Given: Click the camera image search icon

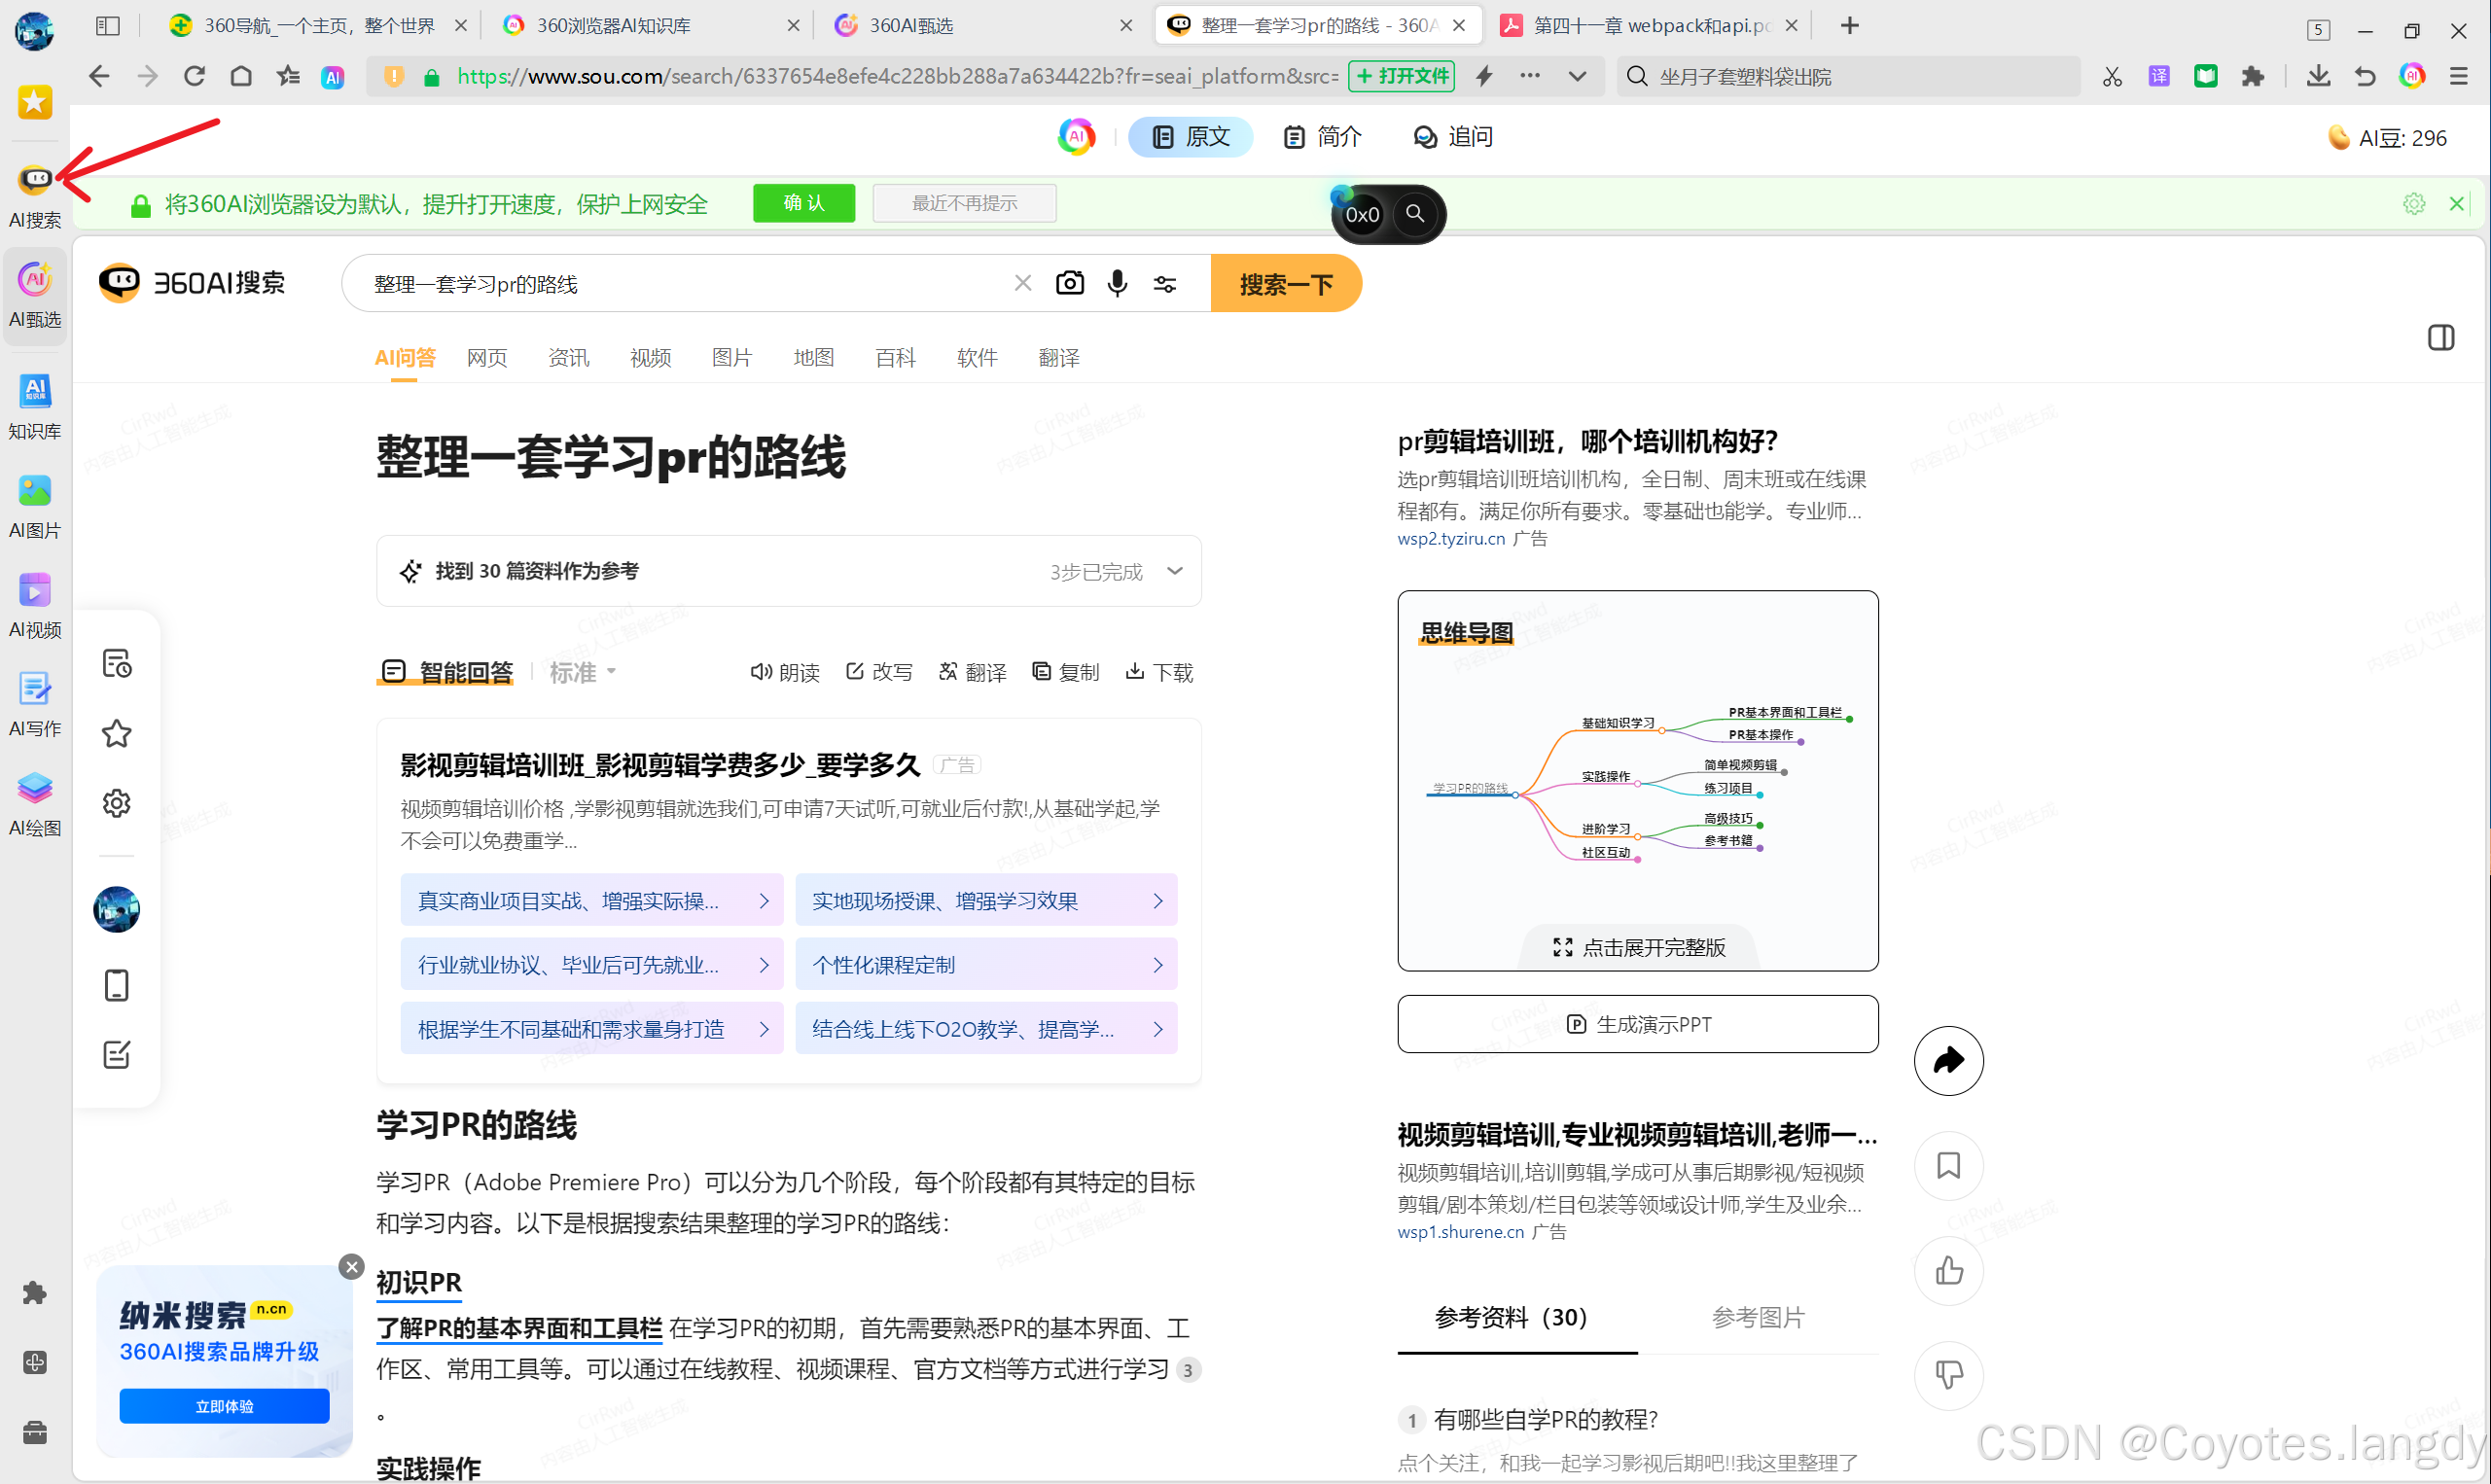Looking at the screenshot, I should (x=1069, y=284).
